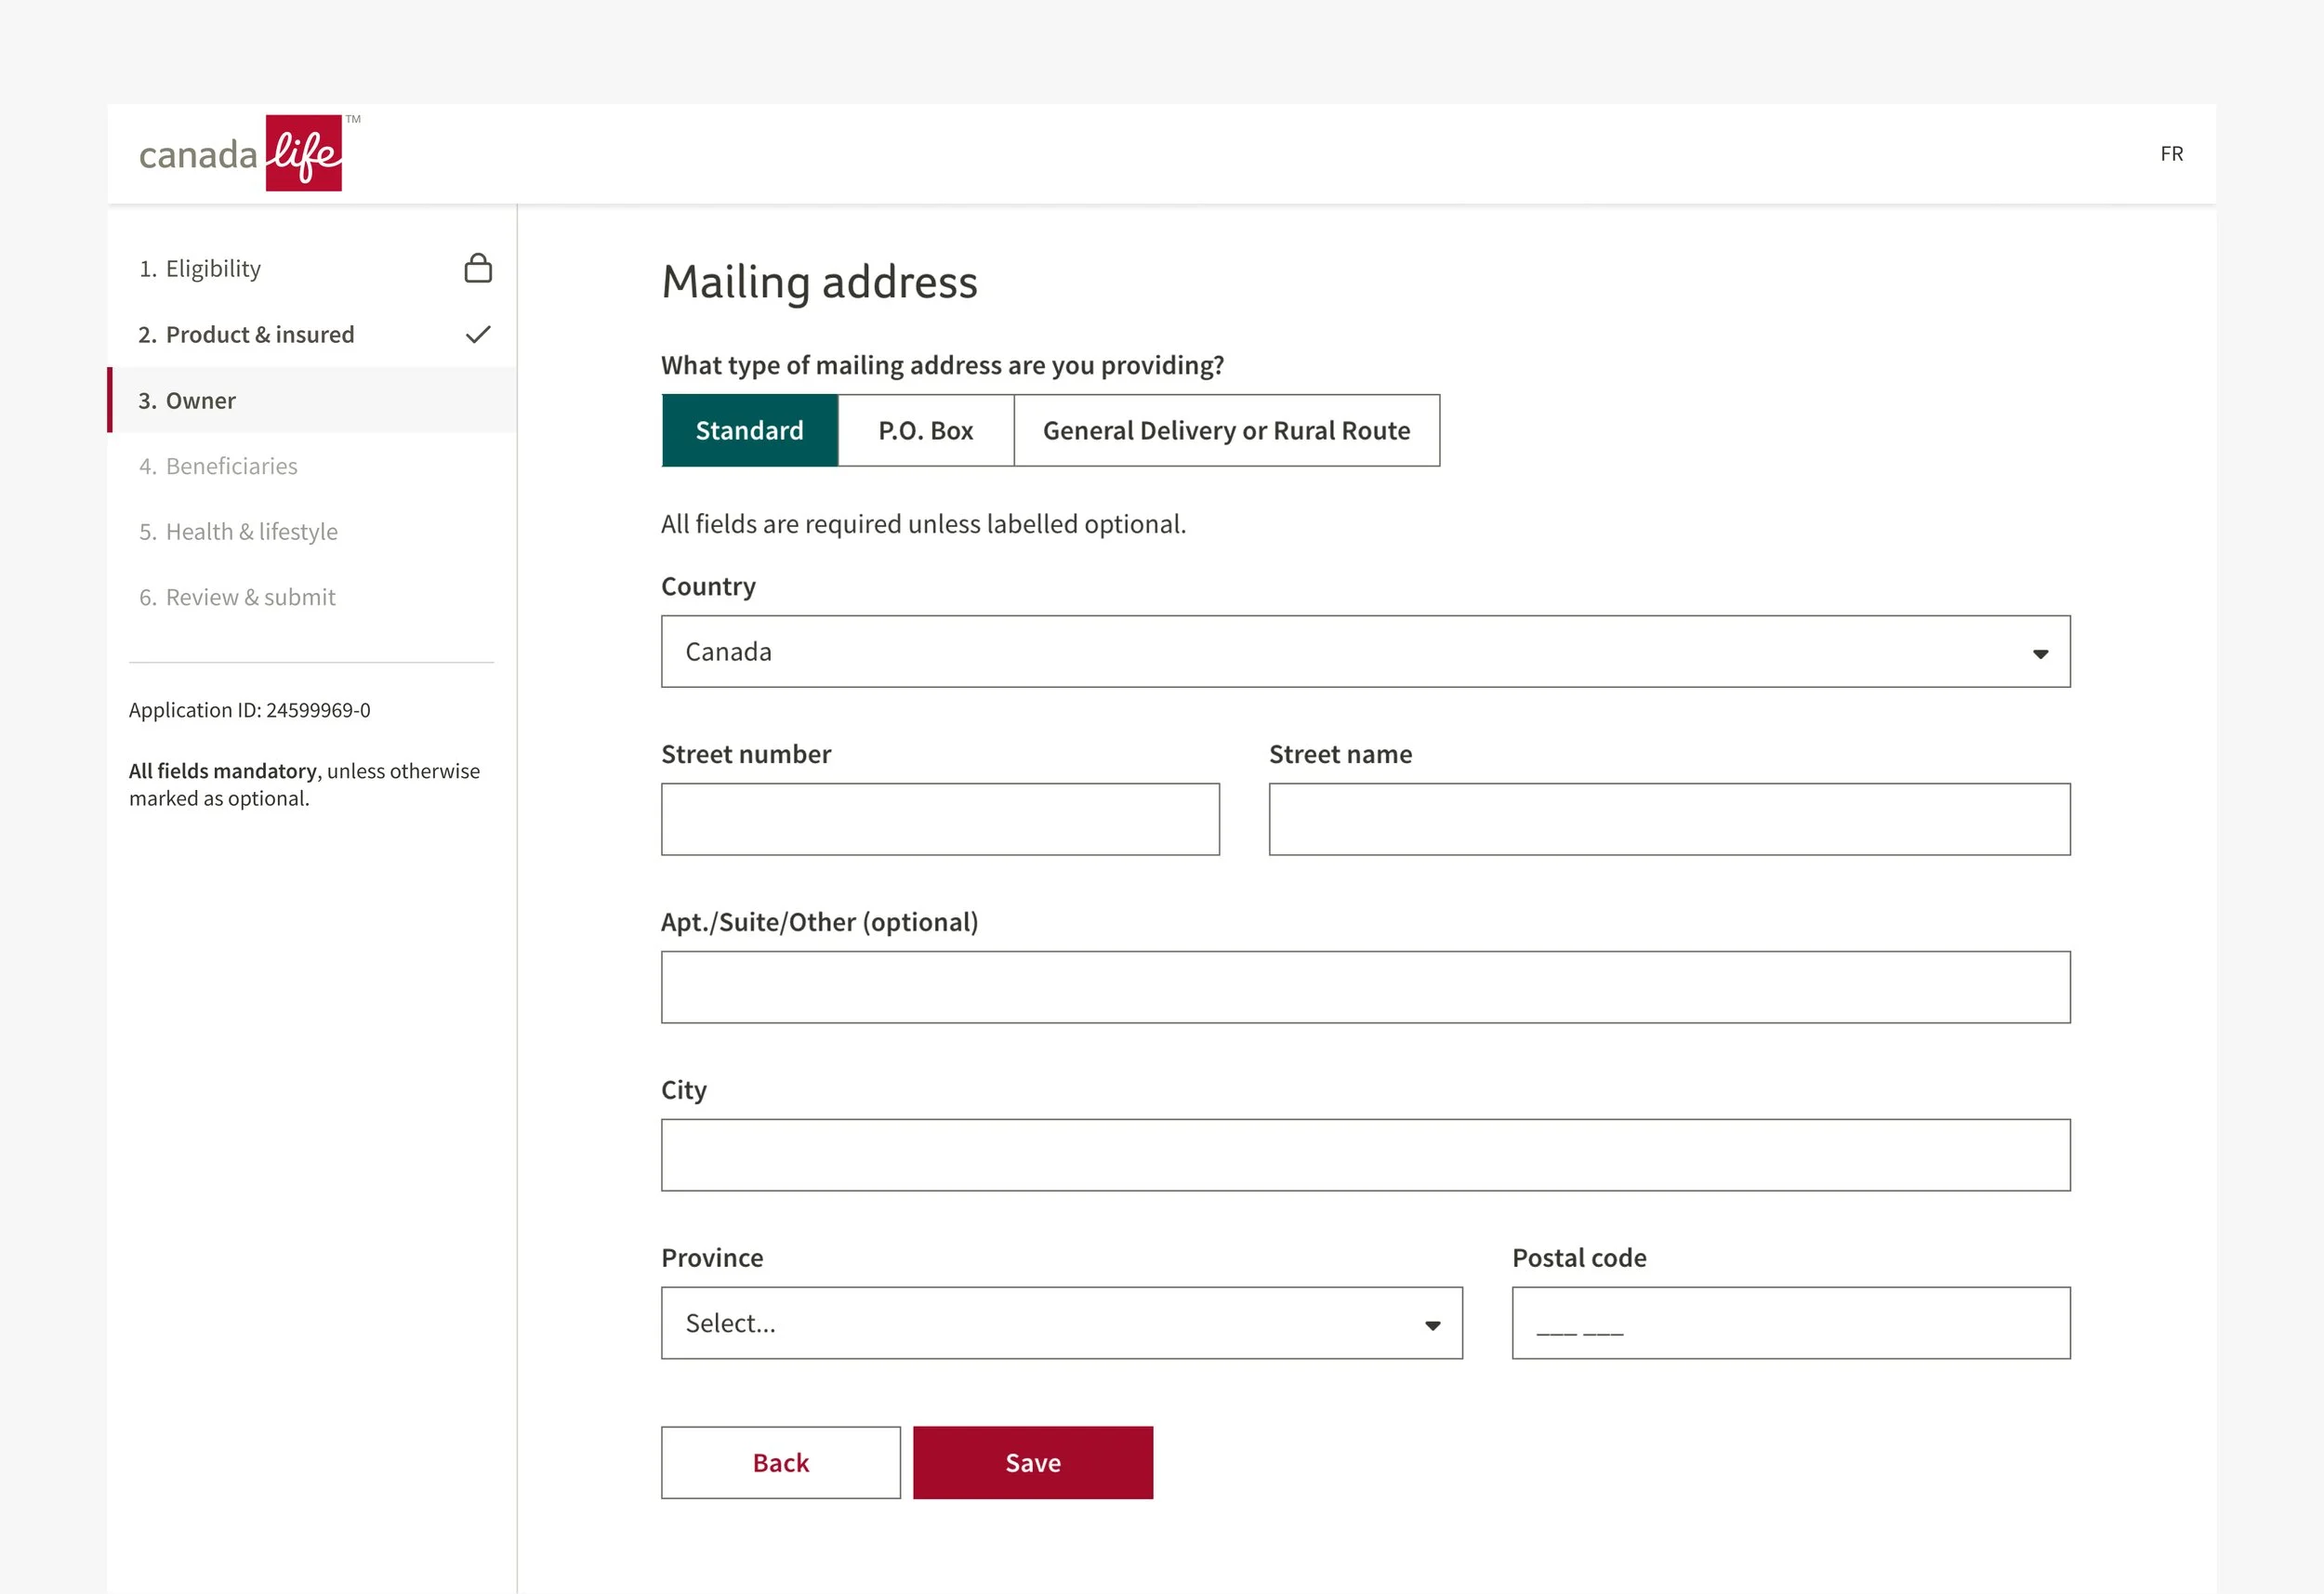This screenshot has height=1594, width=2324.
Task: Click the Back button
Action: (780, 1462)
